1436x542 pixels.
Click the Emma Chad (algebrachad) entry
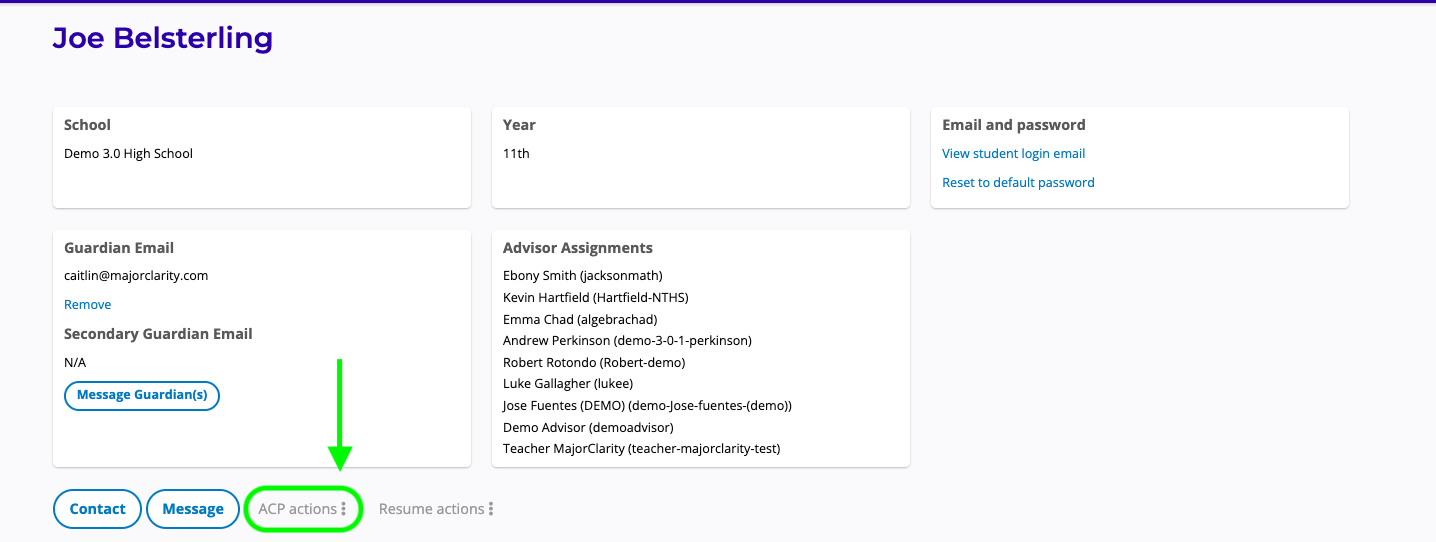pyautogui.click(x=579, y=319)
